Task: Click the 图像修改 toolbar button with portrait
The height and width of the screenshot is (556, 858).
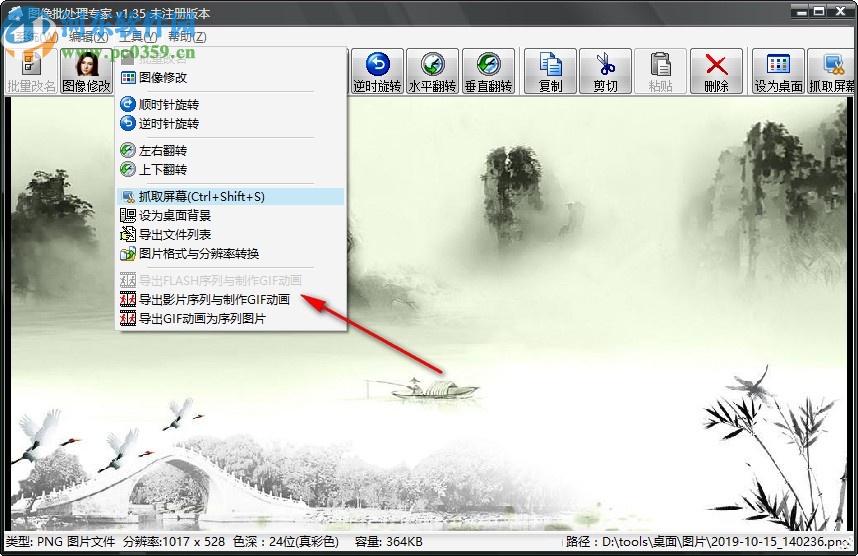Action: (x=86, y=71)
